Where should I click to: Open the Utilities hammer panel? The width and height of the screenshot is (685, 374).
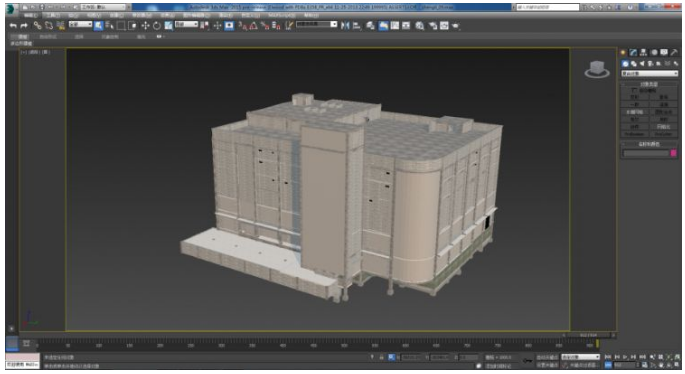point(674,52)
